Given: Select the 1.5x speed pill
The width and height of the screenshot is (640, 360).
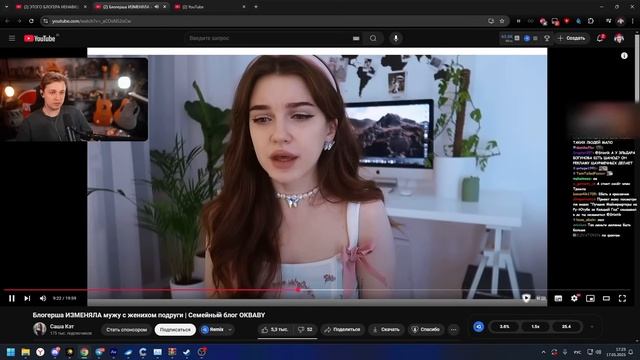Looking at the screenshot, I should pos(535,327).
